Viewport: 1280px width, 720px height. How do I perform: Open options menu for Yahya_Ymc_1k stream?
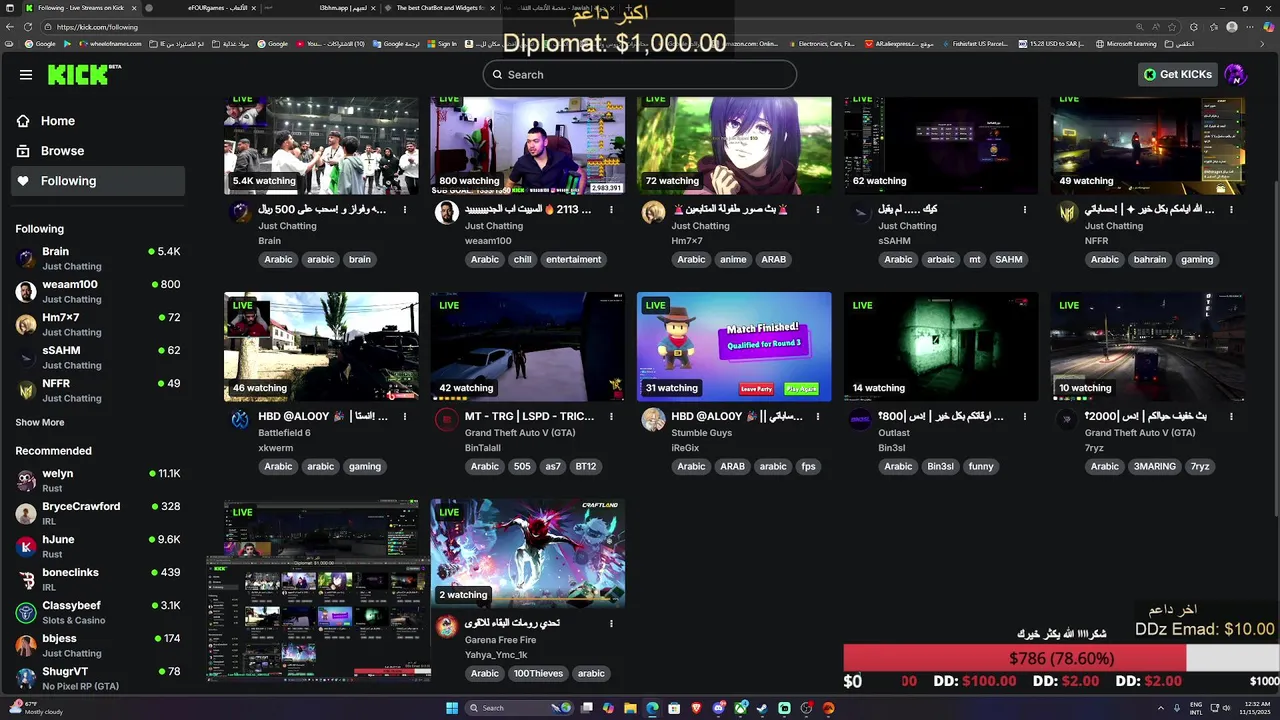(x=611, y=624)
